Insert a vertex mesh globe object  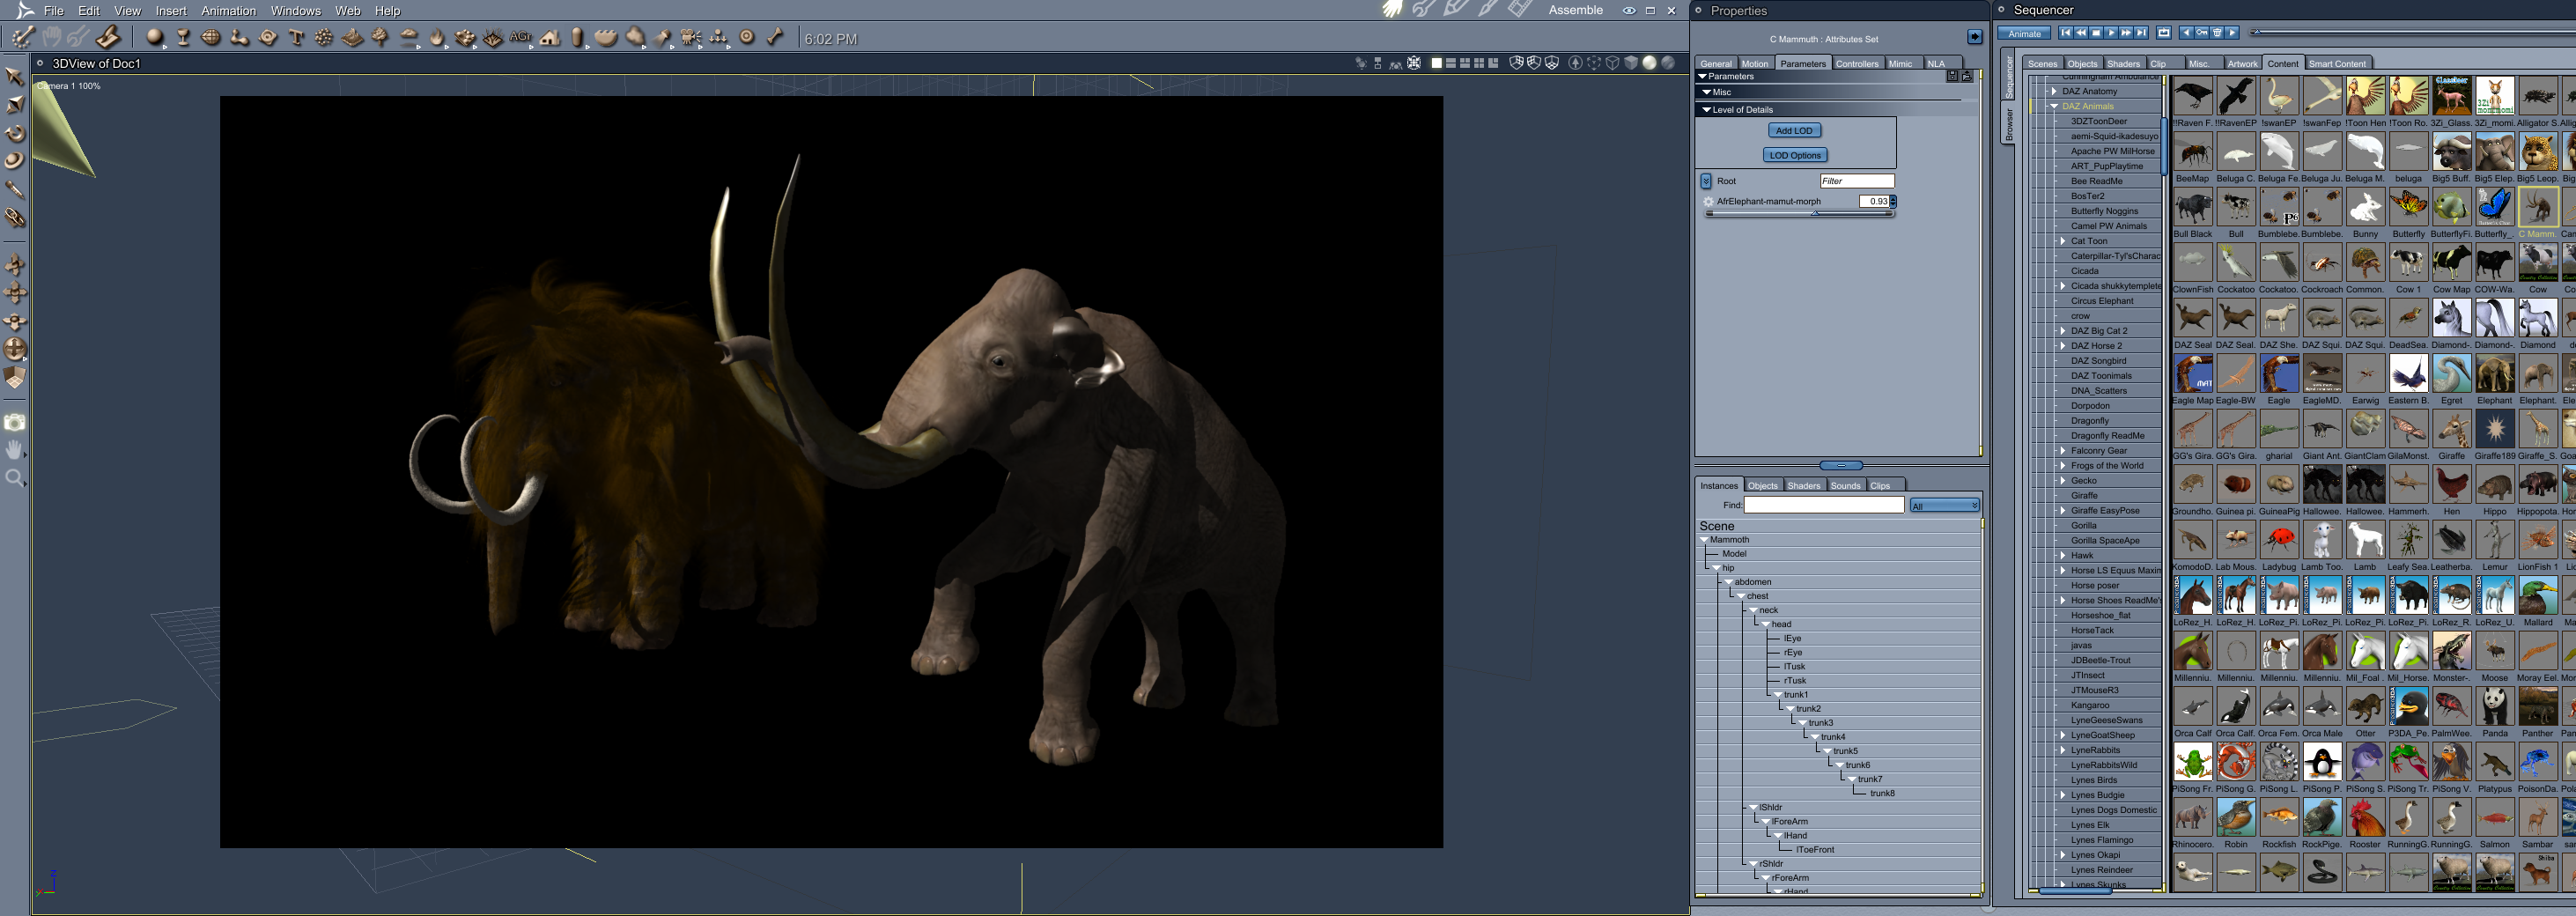pyautogui.click(x=211, y=38)
